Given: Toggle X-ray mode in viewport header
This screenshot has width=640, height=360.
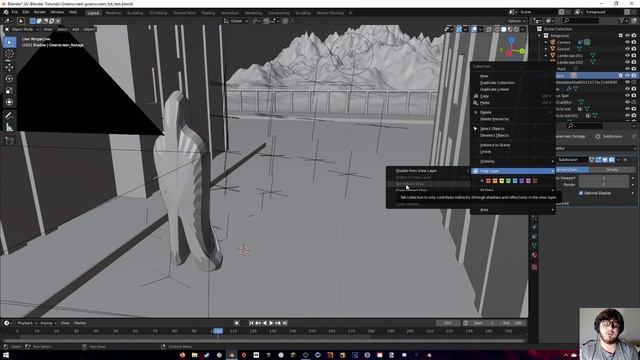Looking at the screenshot, I should point(489,29).
